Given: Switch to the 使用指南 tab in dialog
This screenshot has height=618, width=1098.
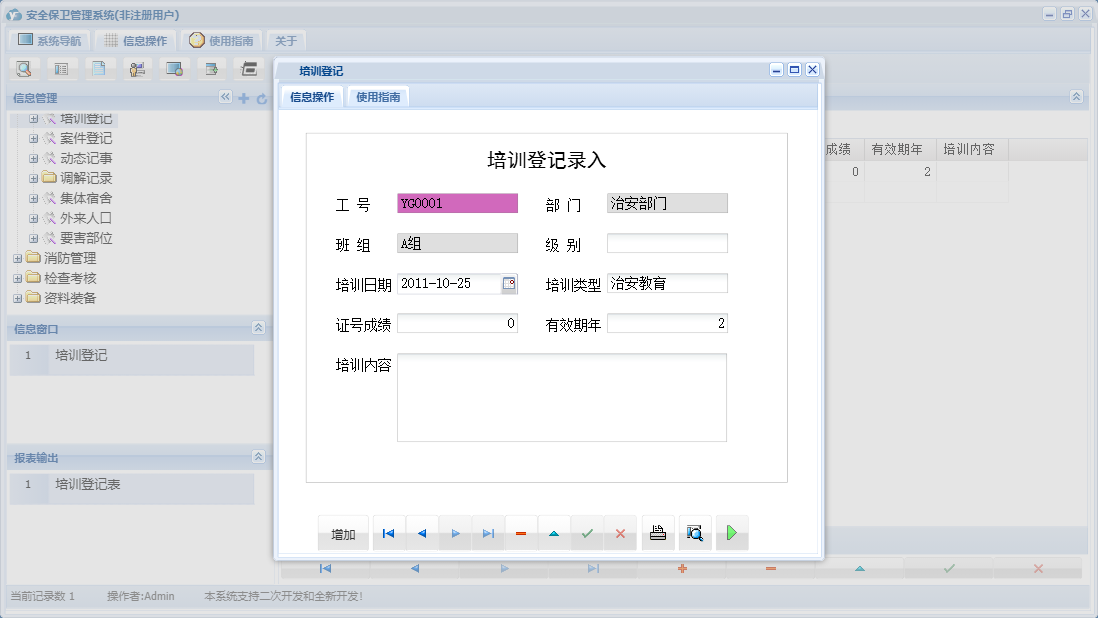Looking at the screenshot, I should pyautogui.click(x=379, y=97).
